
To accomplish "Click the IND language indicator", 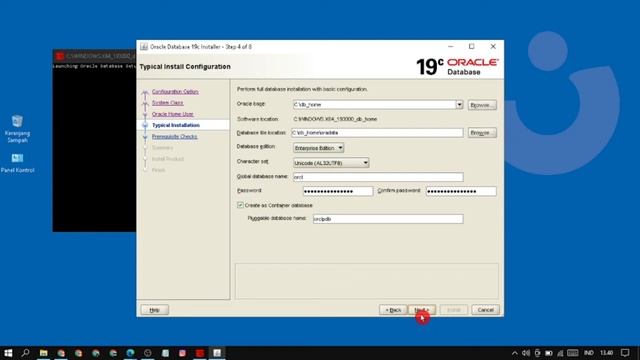I will (x=589, y=353).
